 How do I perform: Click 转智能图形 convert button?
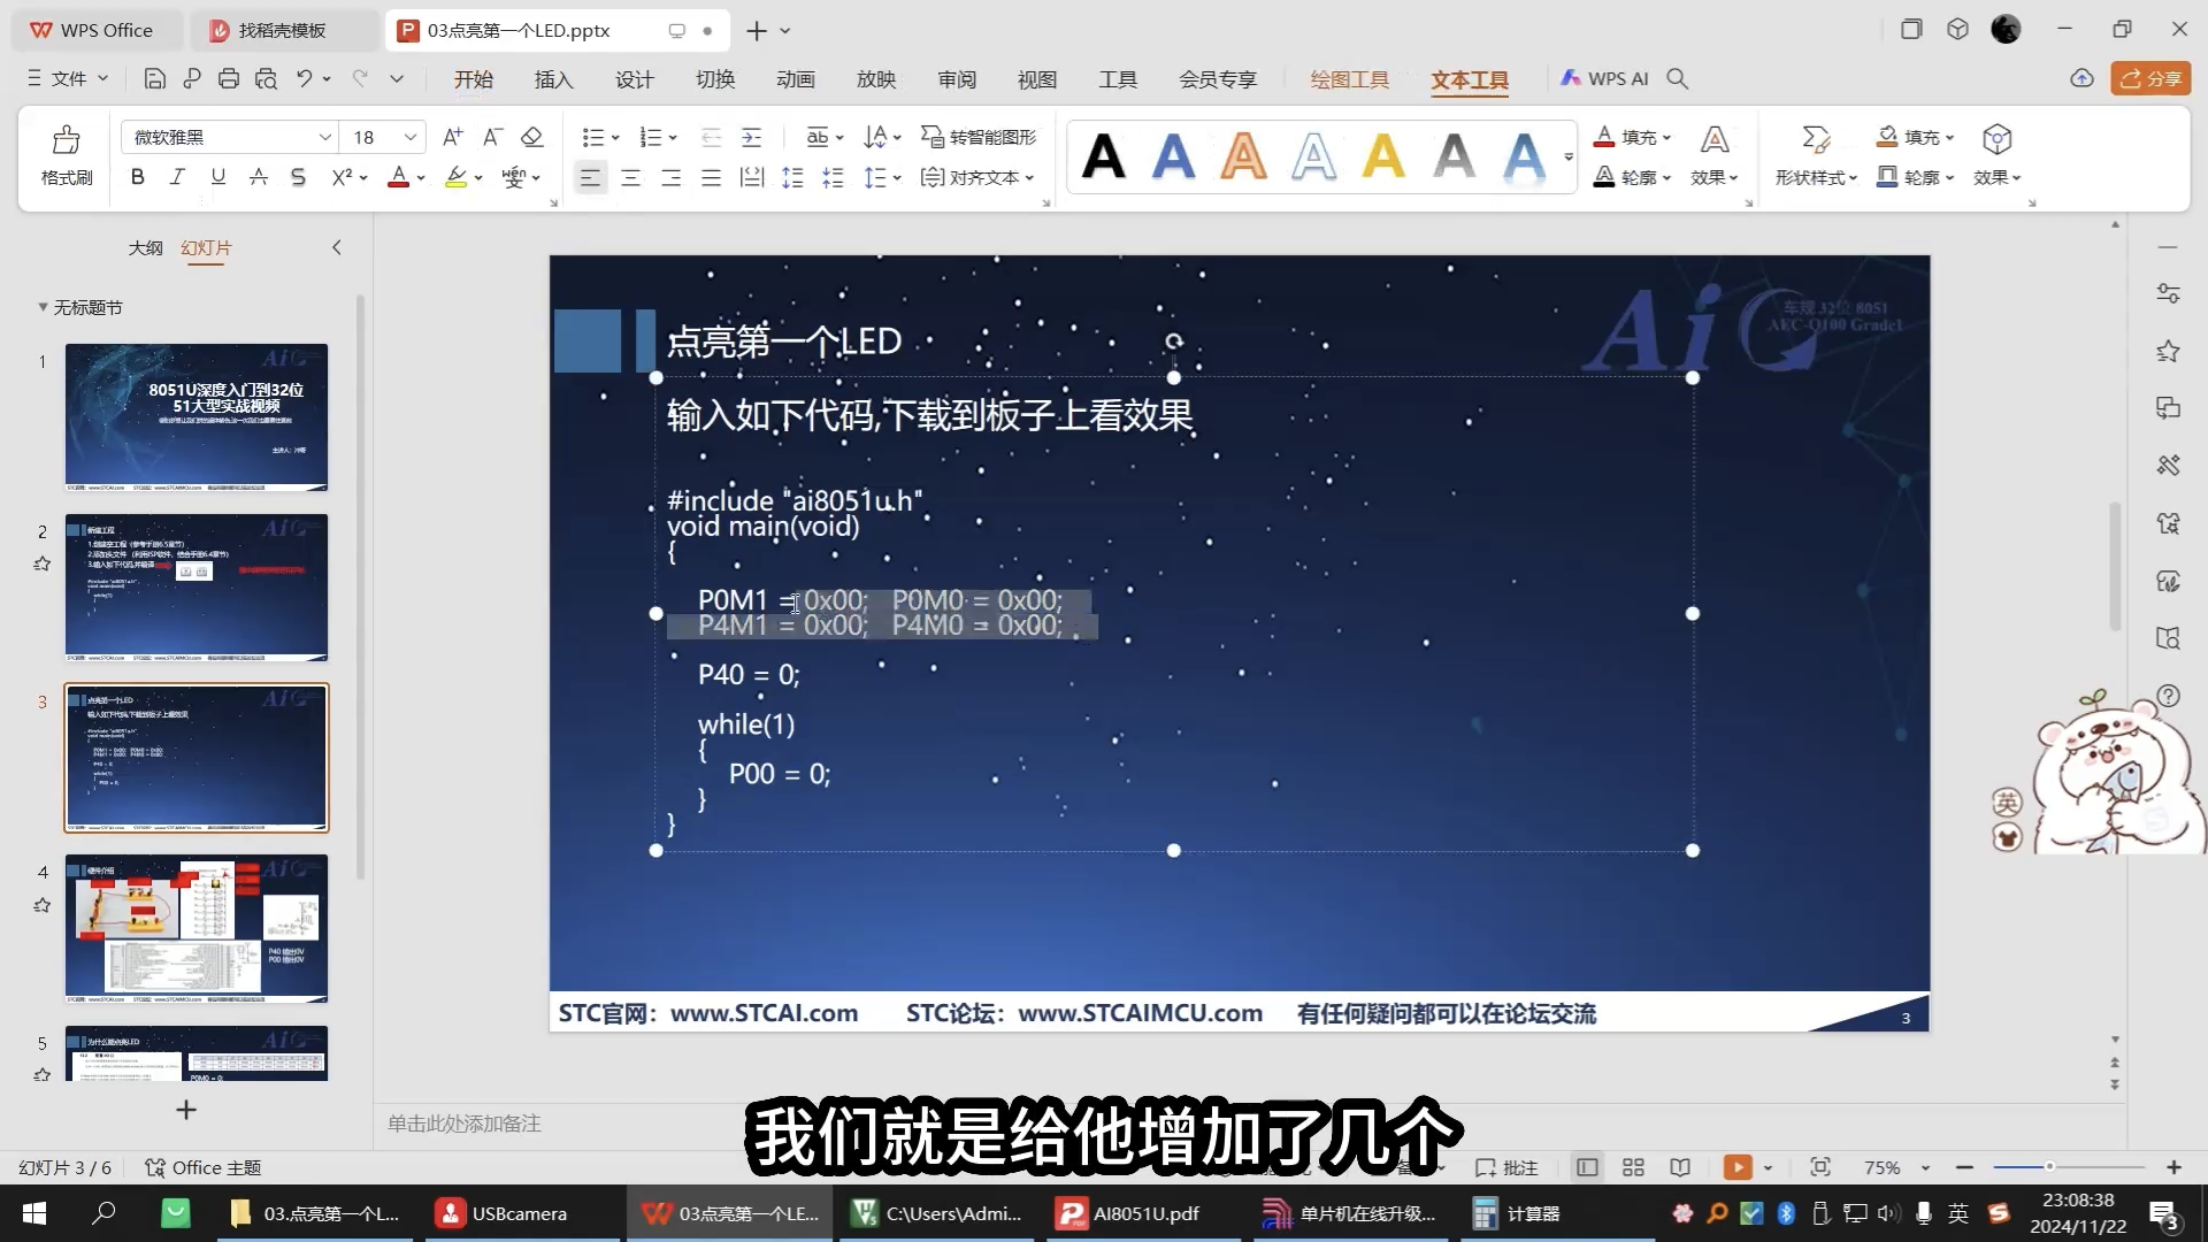click(978, 137)
